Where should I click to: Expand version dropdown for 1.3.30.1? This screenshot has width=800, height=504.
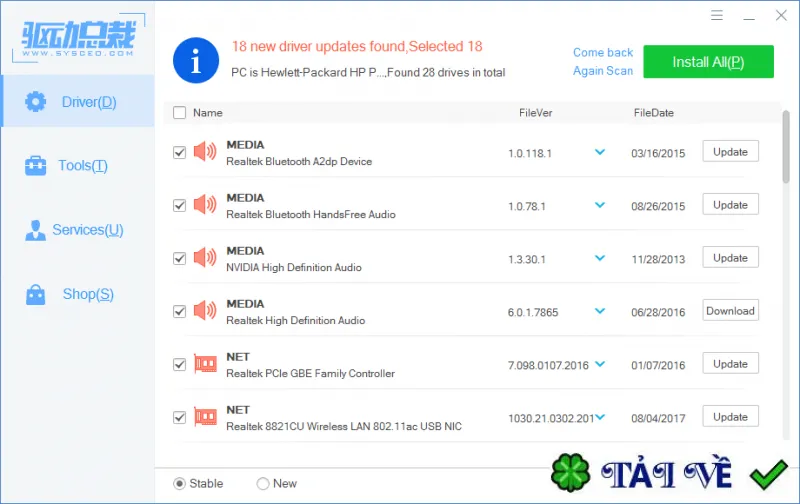pyautogui.click(x=600, y=258)
